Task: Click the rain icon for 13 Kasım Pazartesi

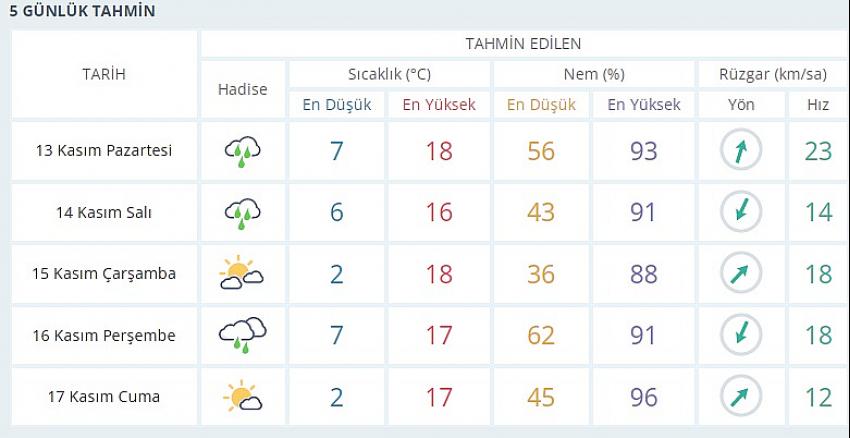Action: [x=242, y=151]
